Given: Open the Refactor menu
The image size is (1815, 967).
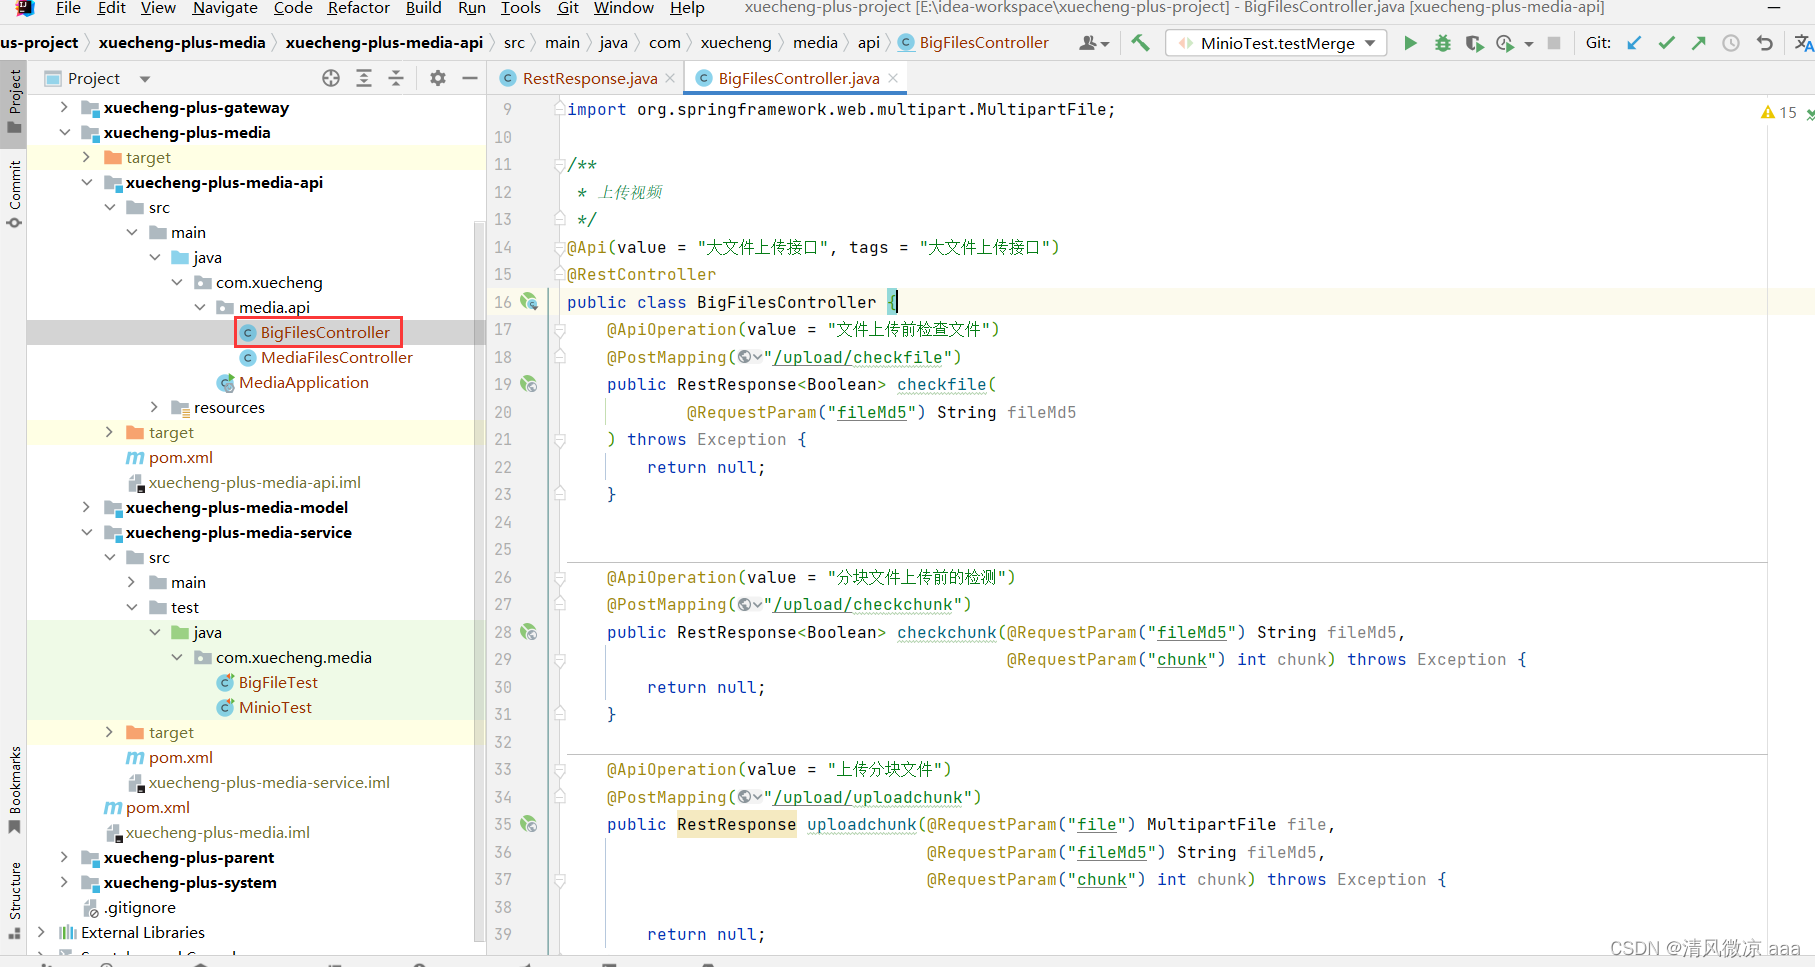Looking at the screenshot, I should 359,8.
